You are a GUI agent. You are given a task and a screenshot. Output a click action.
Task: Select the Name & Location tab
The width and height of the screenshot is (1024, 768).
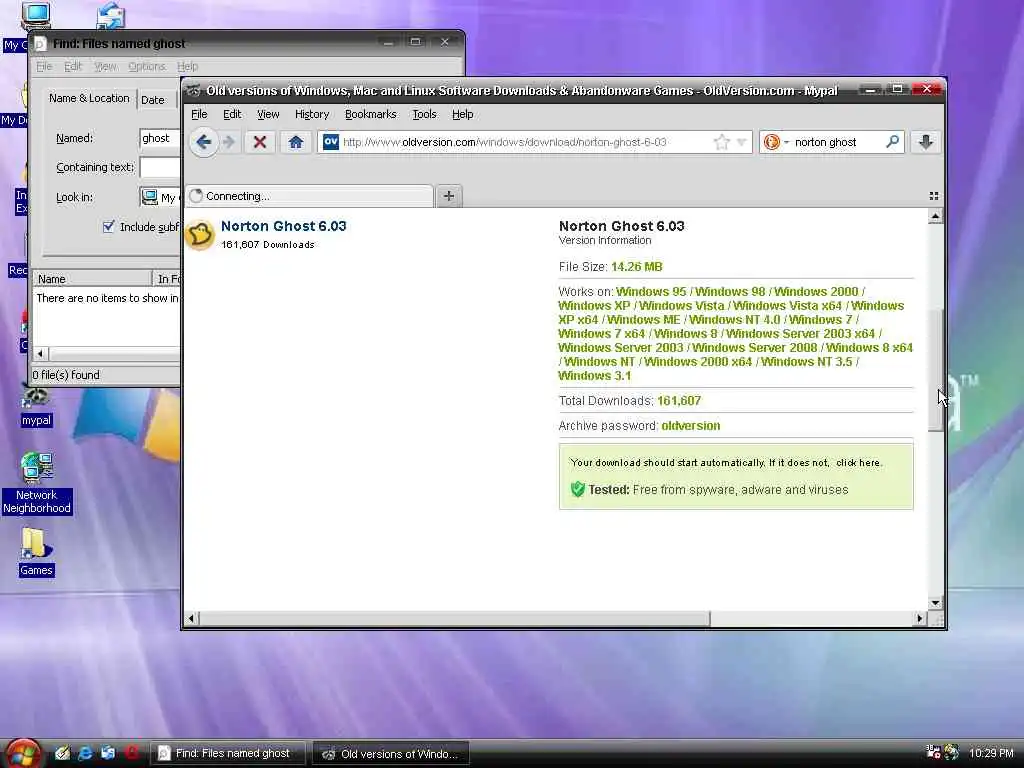89,98
